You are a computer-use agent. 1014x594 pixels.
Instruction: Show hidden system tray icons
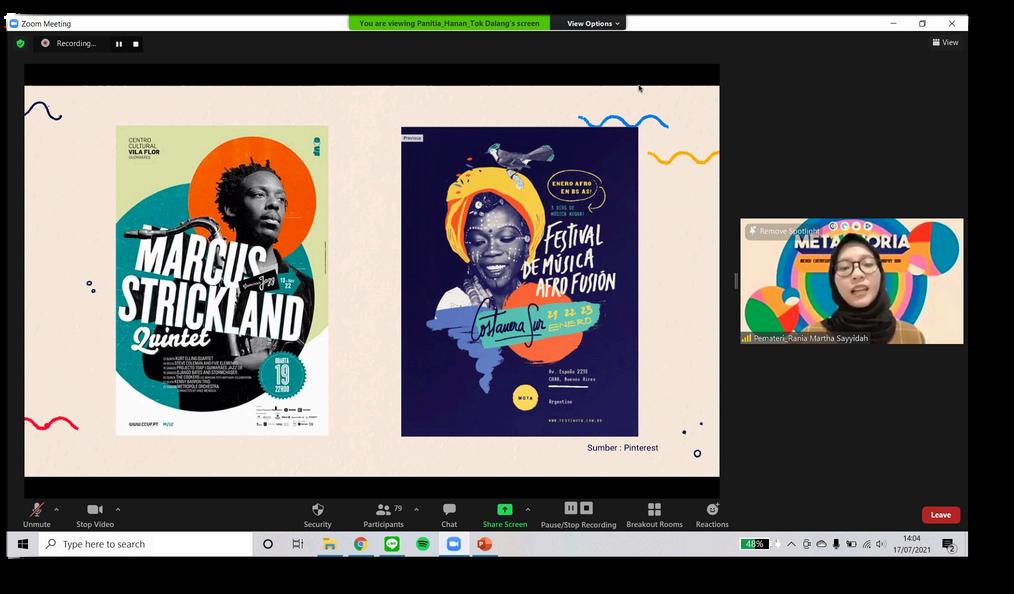[792, 544]
